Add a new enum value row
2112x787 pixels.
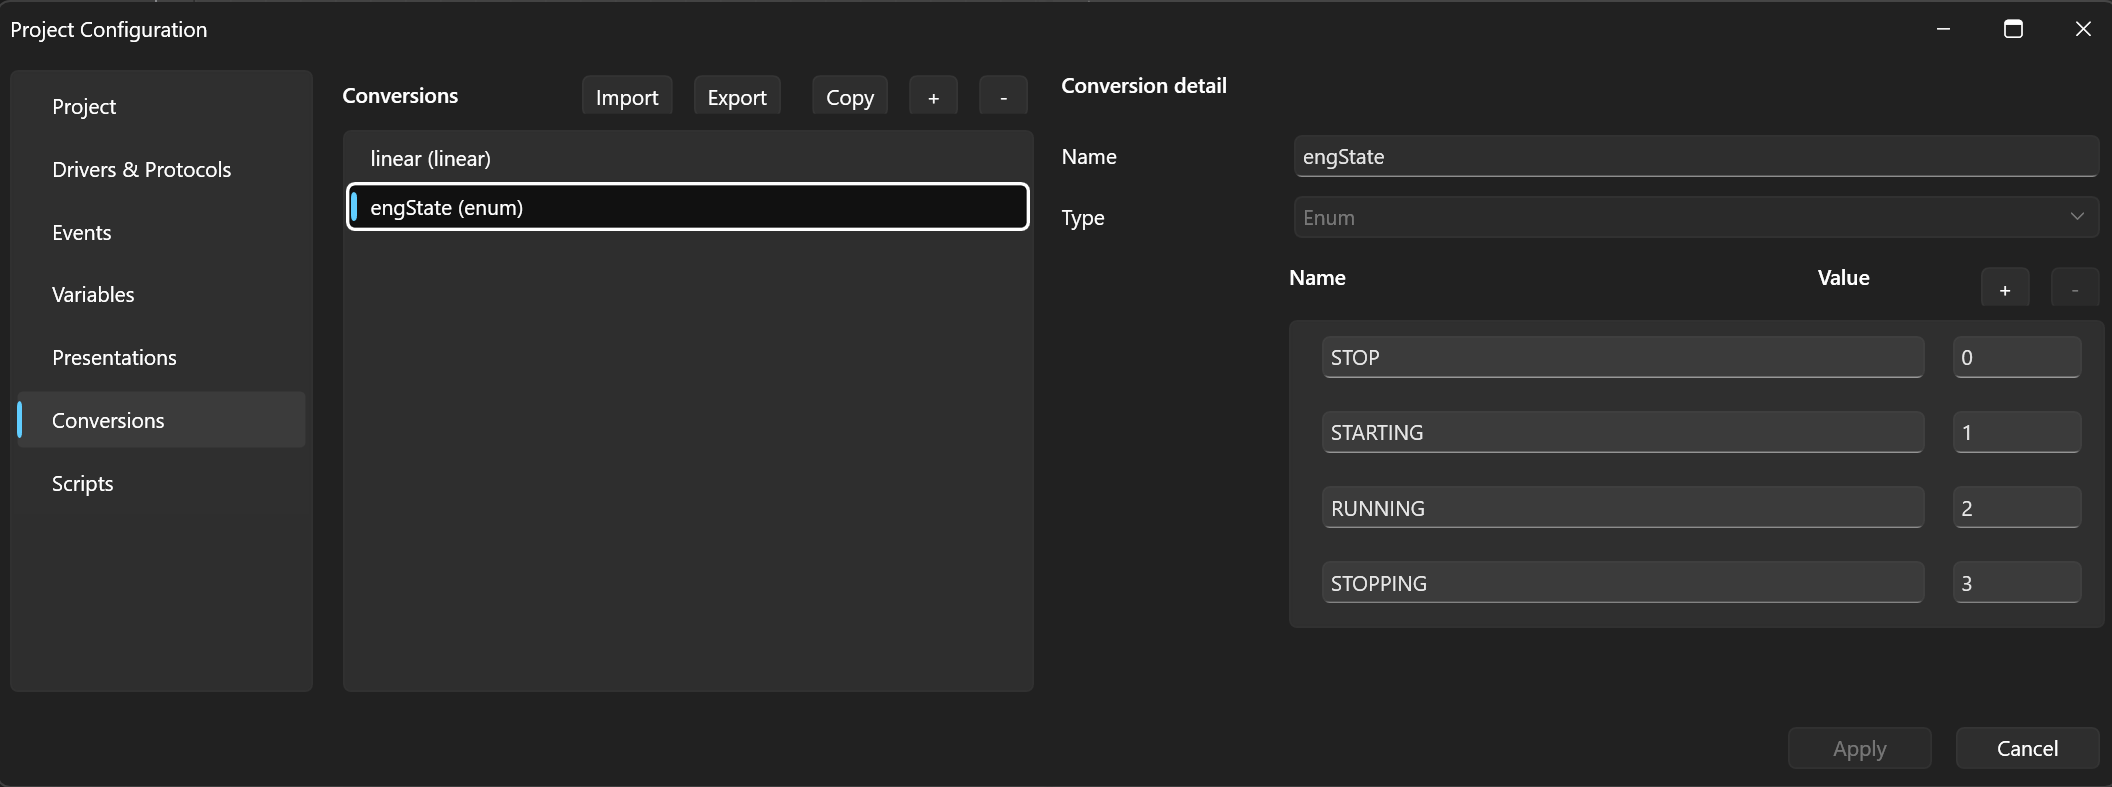coord(2005,289)
